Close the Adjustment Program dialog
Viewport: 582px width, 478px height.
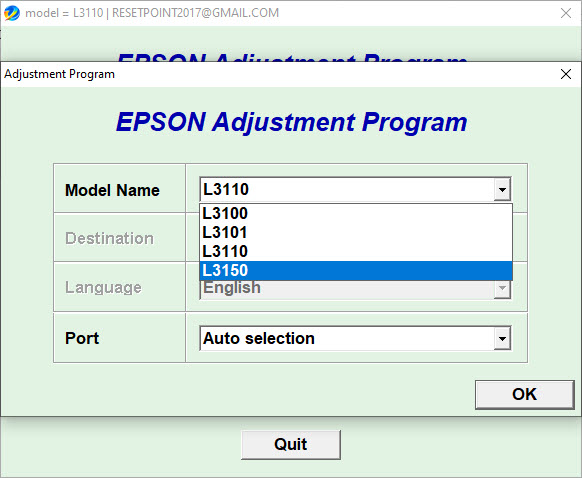click(x=566, y=74)
